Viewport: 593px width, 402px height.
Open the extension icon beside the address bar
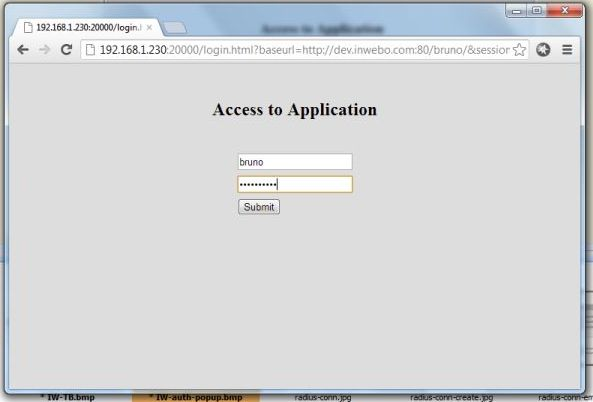[543, 50]
